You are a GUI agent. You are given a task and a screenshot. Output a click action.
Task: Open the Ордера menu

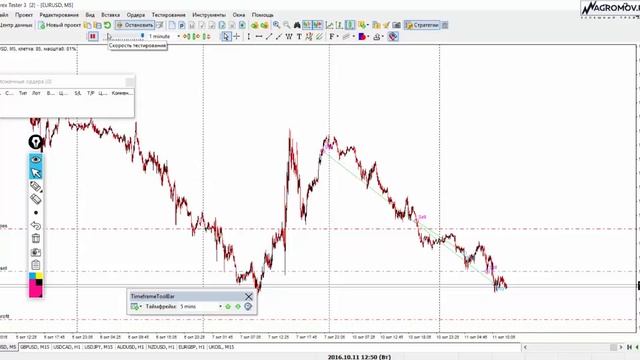pyautogui.click(x=136, y=15)
